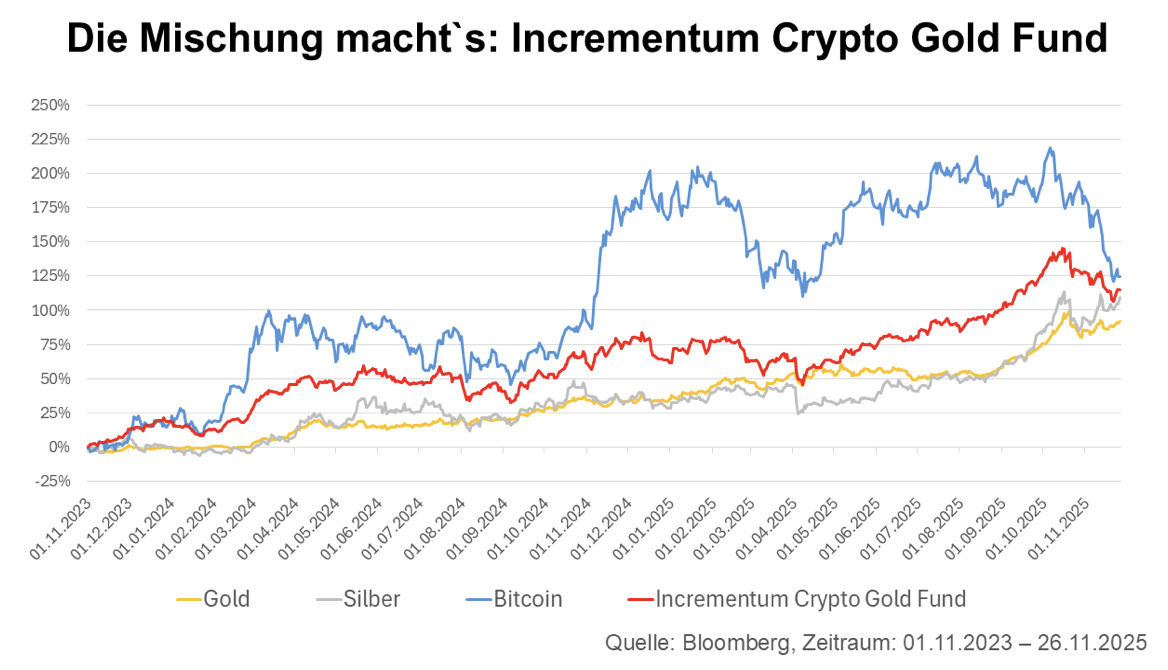Click the gray Silber legend line swatch

tap(328, 600)
